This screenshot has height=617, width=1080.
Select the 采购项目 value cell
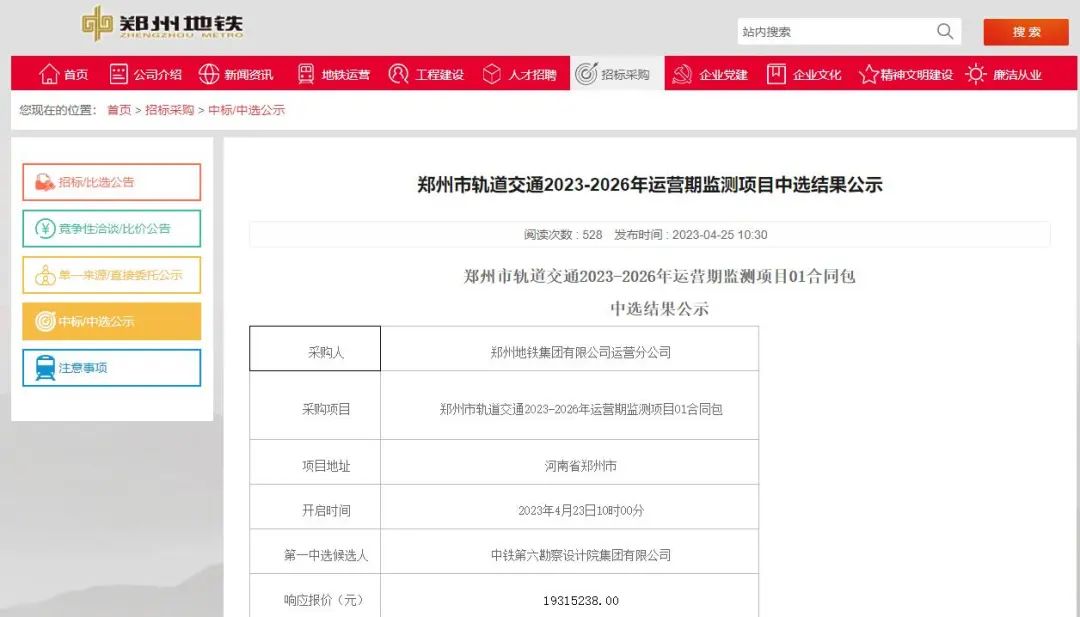pyautogui.click(x=570, y=406)
